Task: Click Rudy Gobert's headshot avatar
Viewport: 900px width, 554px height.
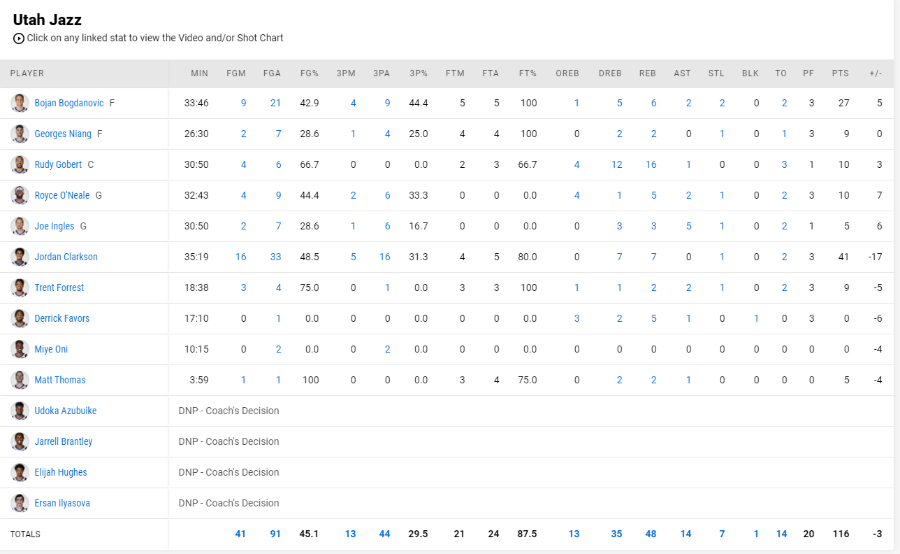Action: [20, 165]
